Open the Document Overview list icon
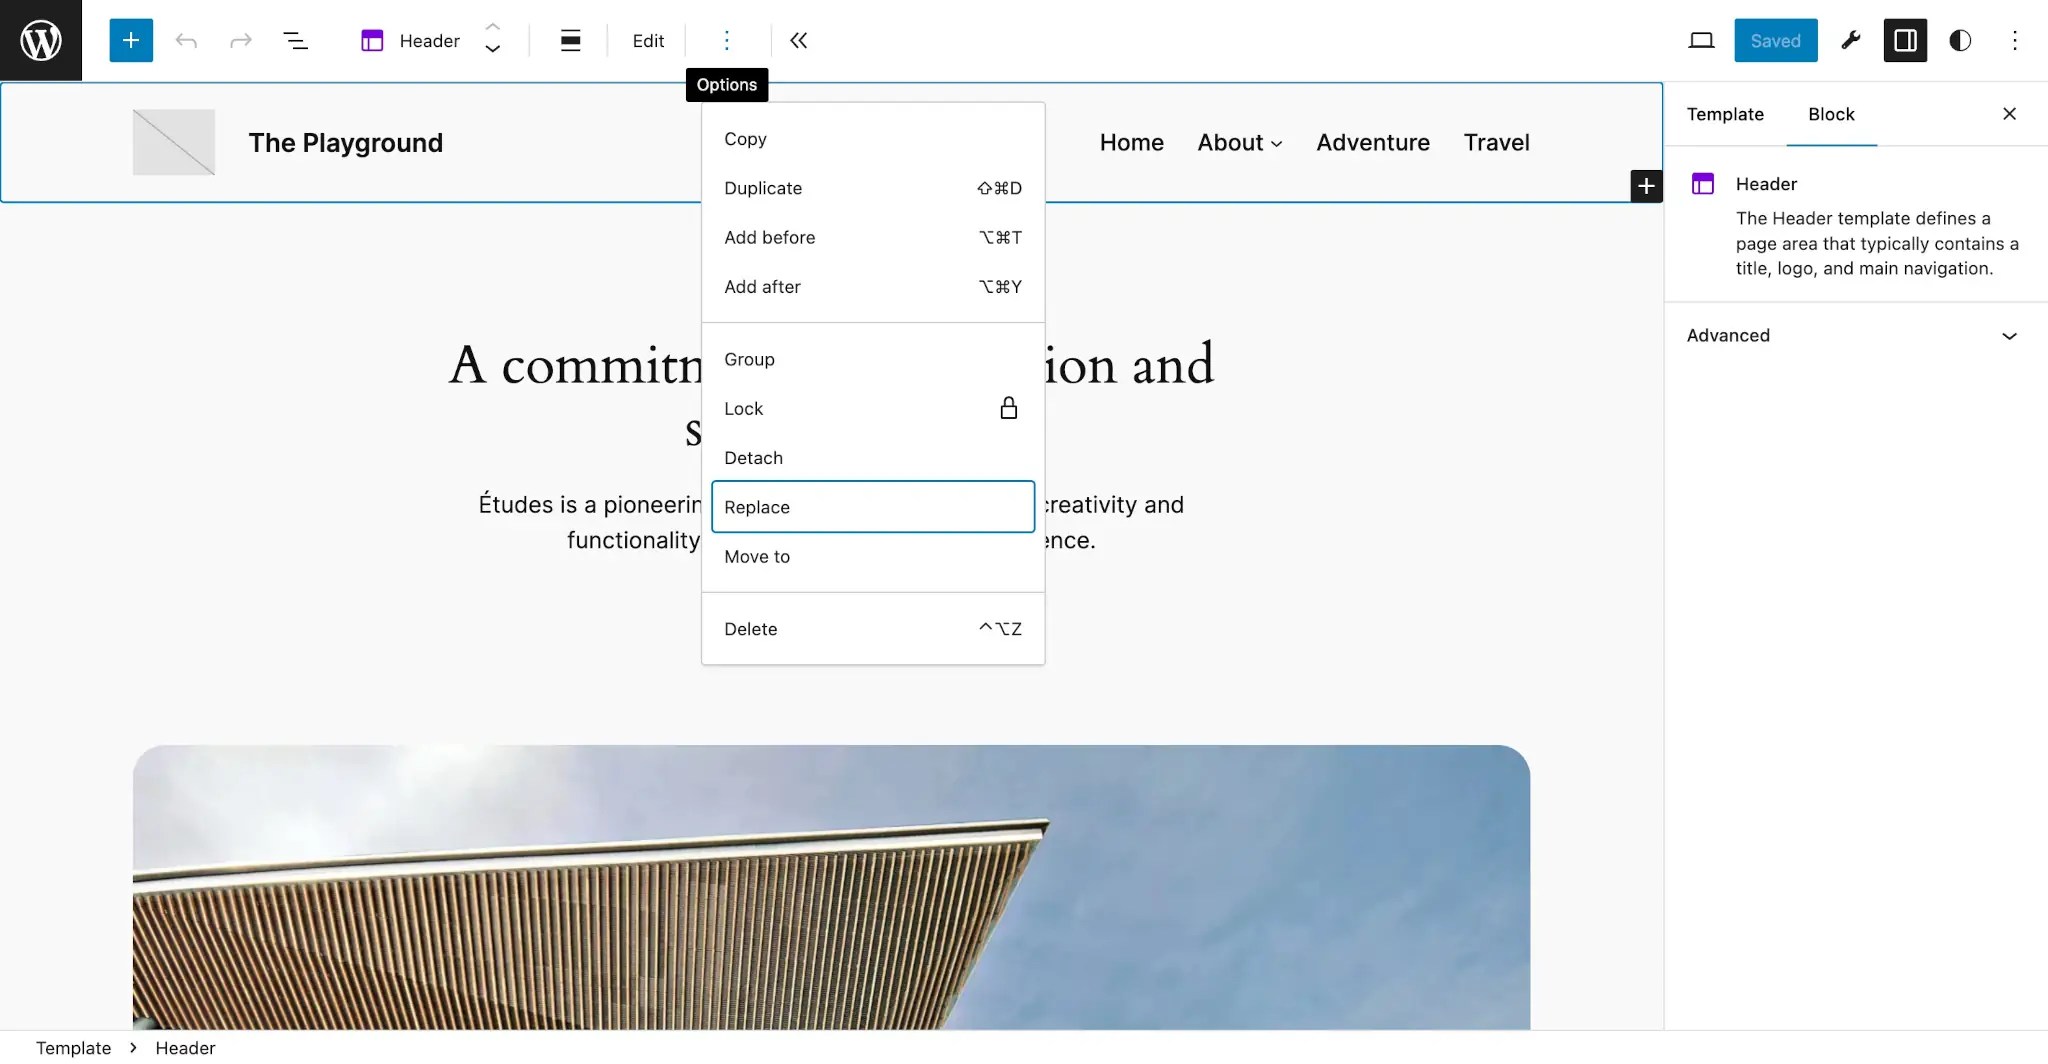Image resolution: width=2048 pixels, height=1064 pixels. (x=295, y=40)
